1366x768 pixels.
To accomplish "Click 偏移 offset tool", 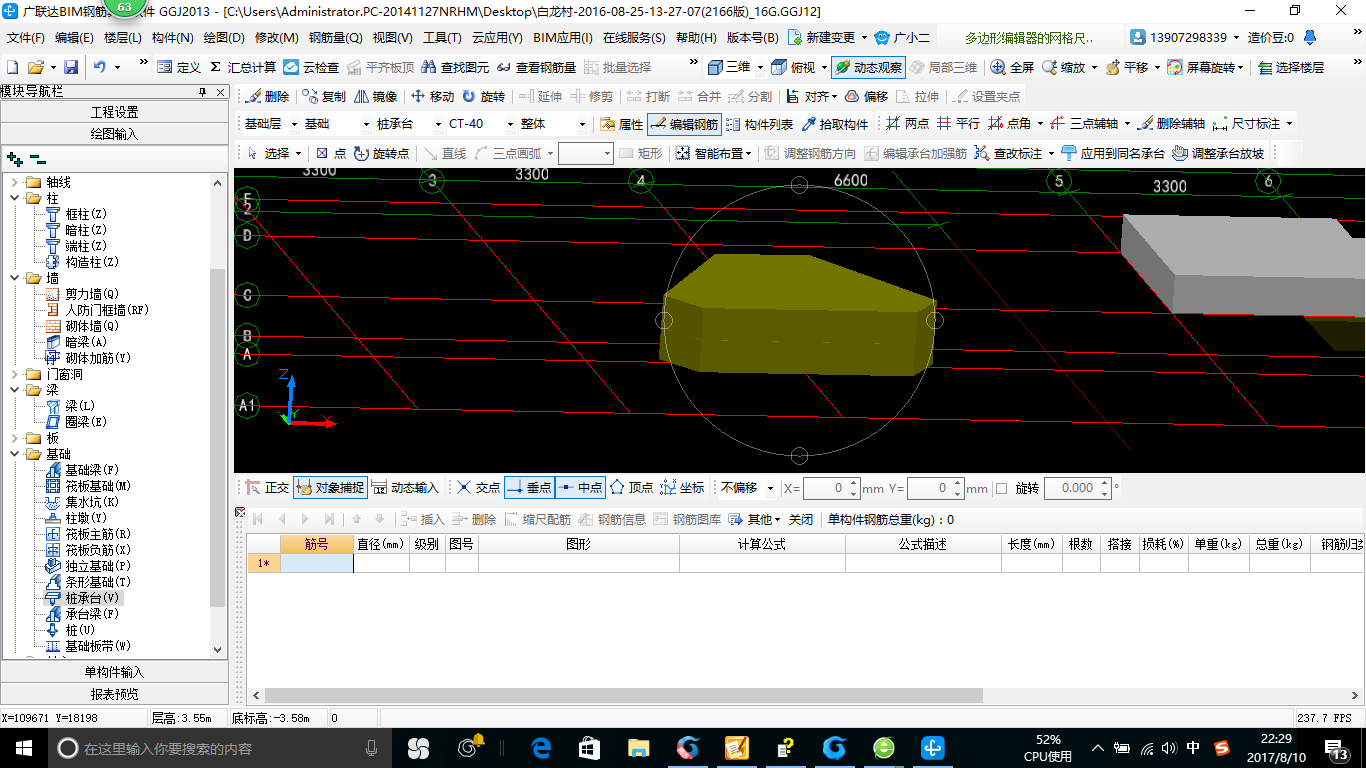I will tap(866, 97).
